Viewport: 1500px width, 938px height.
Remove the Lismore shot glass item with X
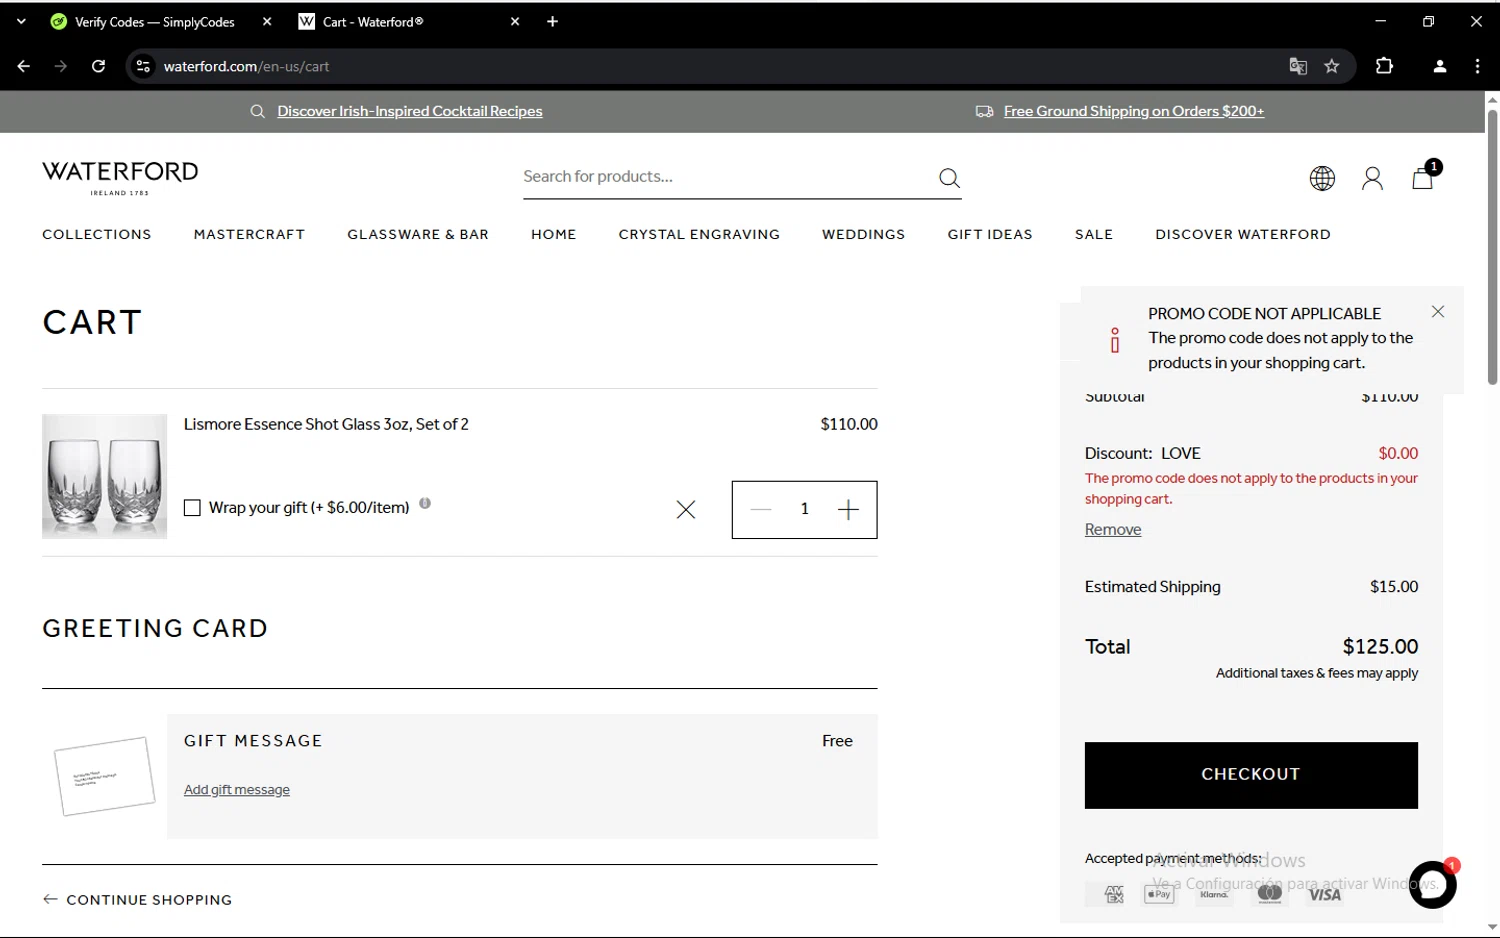point(686,510)
